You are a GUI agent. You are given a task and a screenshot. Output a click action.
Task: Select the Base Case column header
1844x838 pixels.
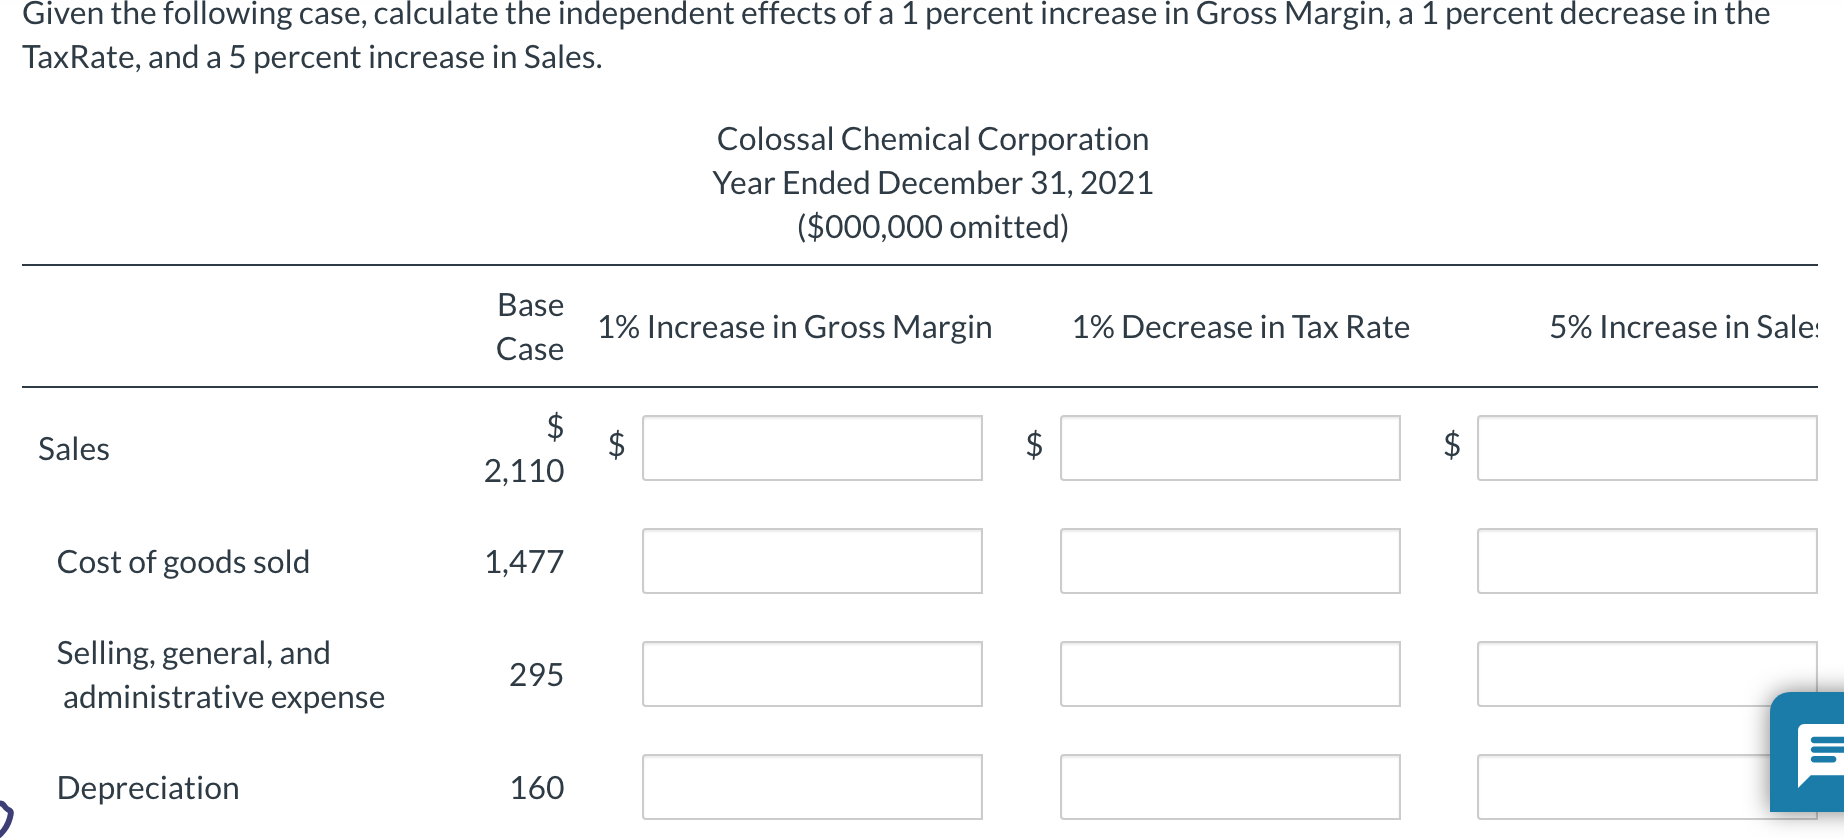point(530,327)
